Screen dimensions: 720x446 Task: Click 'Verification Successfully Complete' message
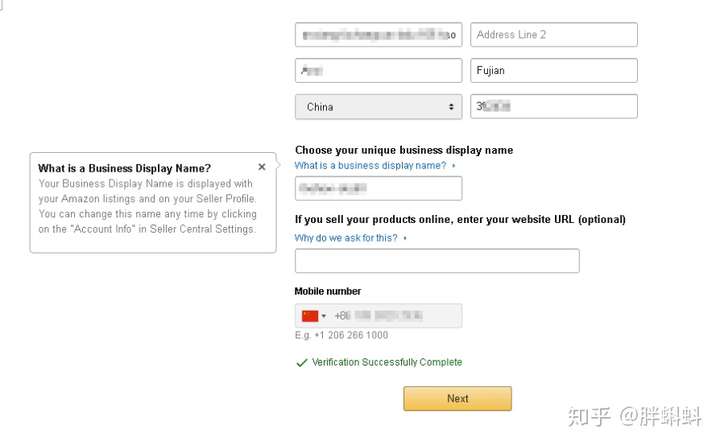coord(387,362)
